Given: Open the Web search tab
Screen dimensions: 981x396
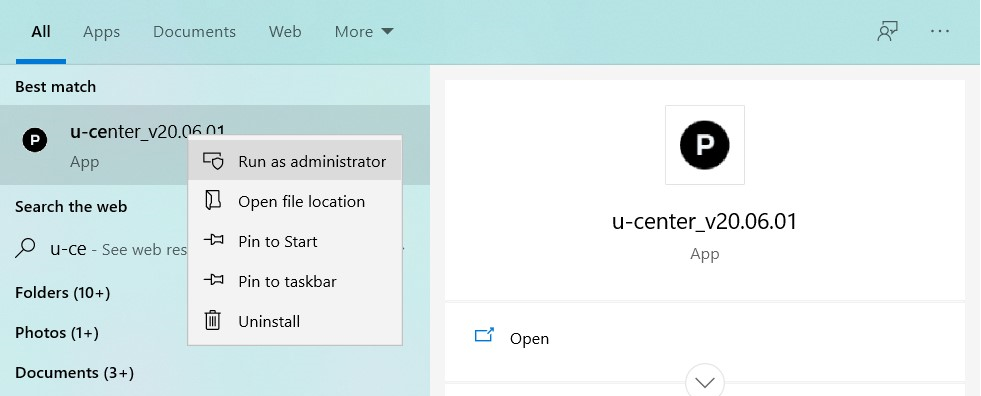Looking at the screenshot, I should tap(285, 32).
